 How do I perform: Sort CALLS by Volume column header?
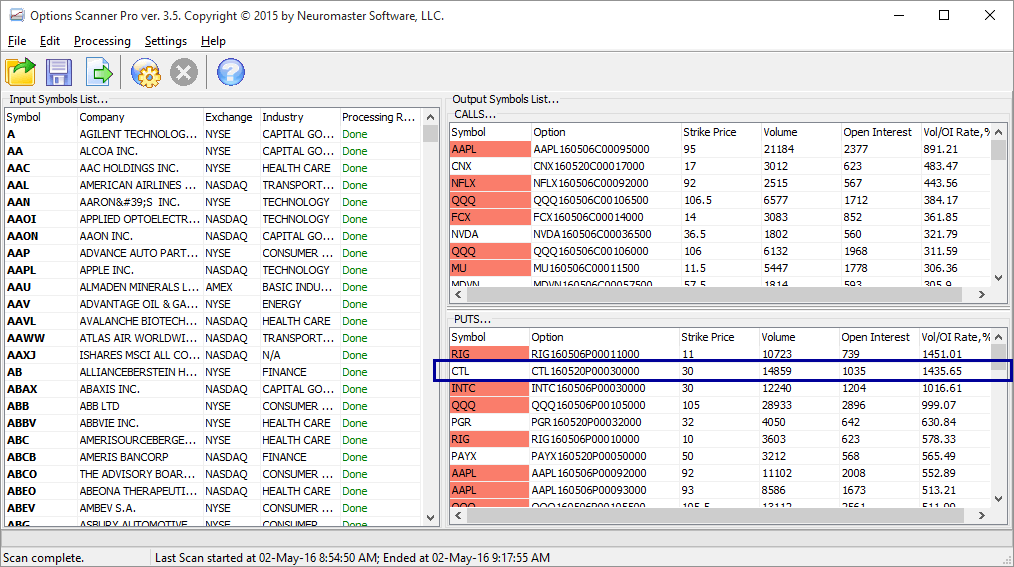point(801,132)
